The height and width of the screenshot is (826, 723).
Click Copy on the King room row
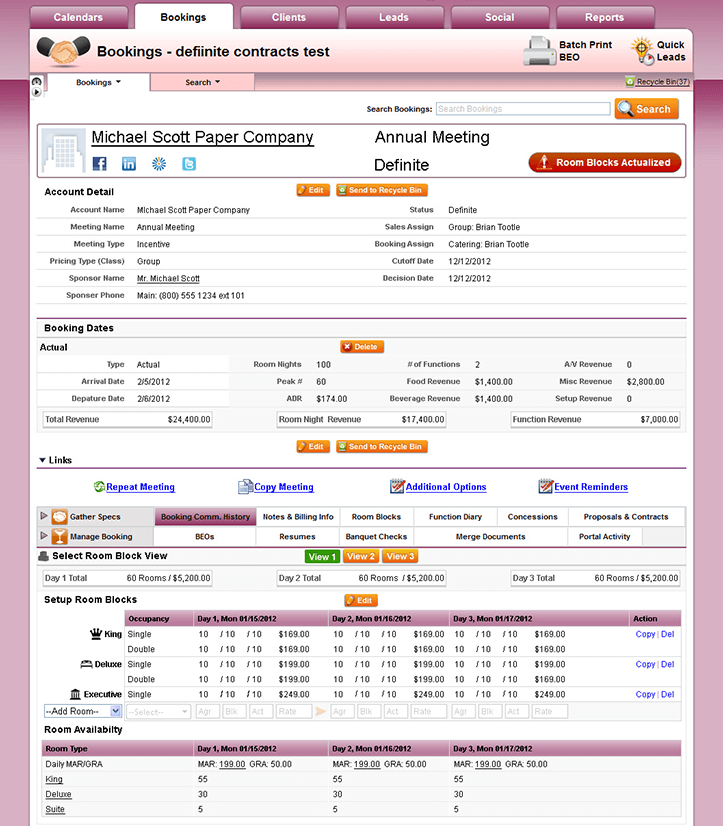(645, 634)
